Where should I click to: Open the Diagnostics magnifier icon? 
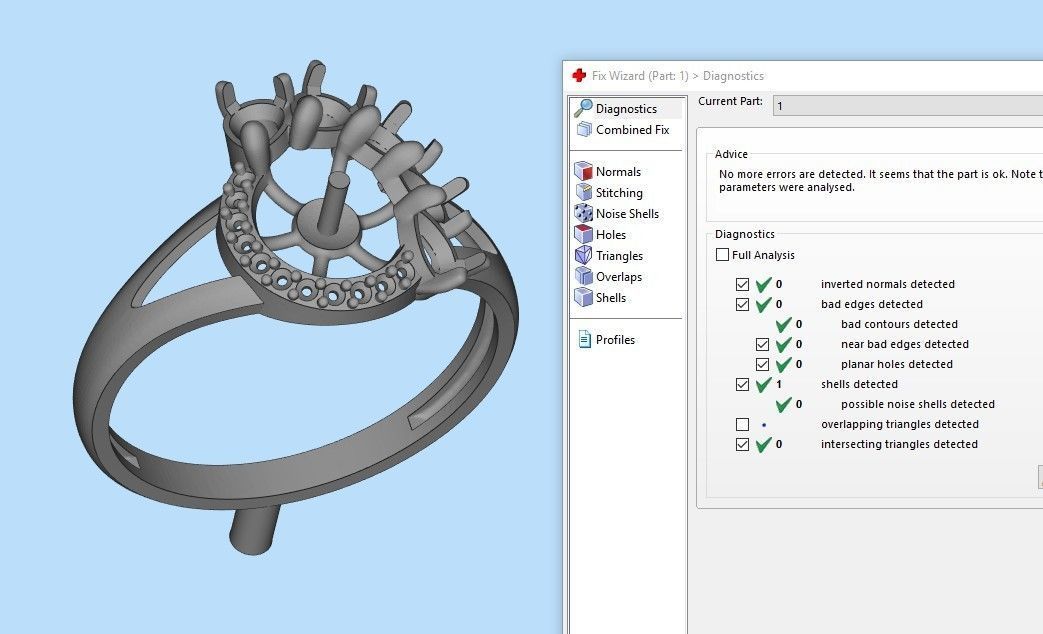point(583,108)
